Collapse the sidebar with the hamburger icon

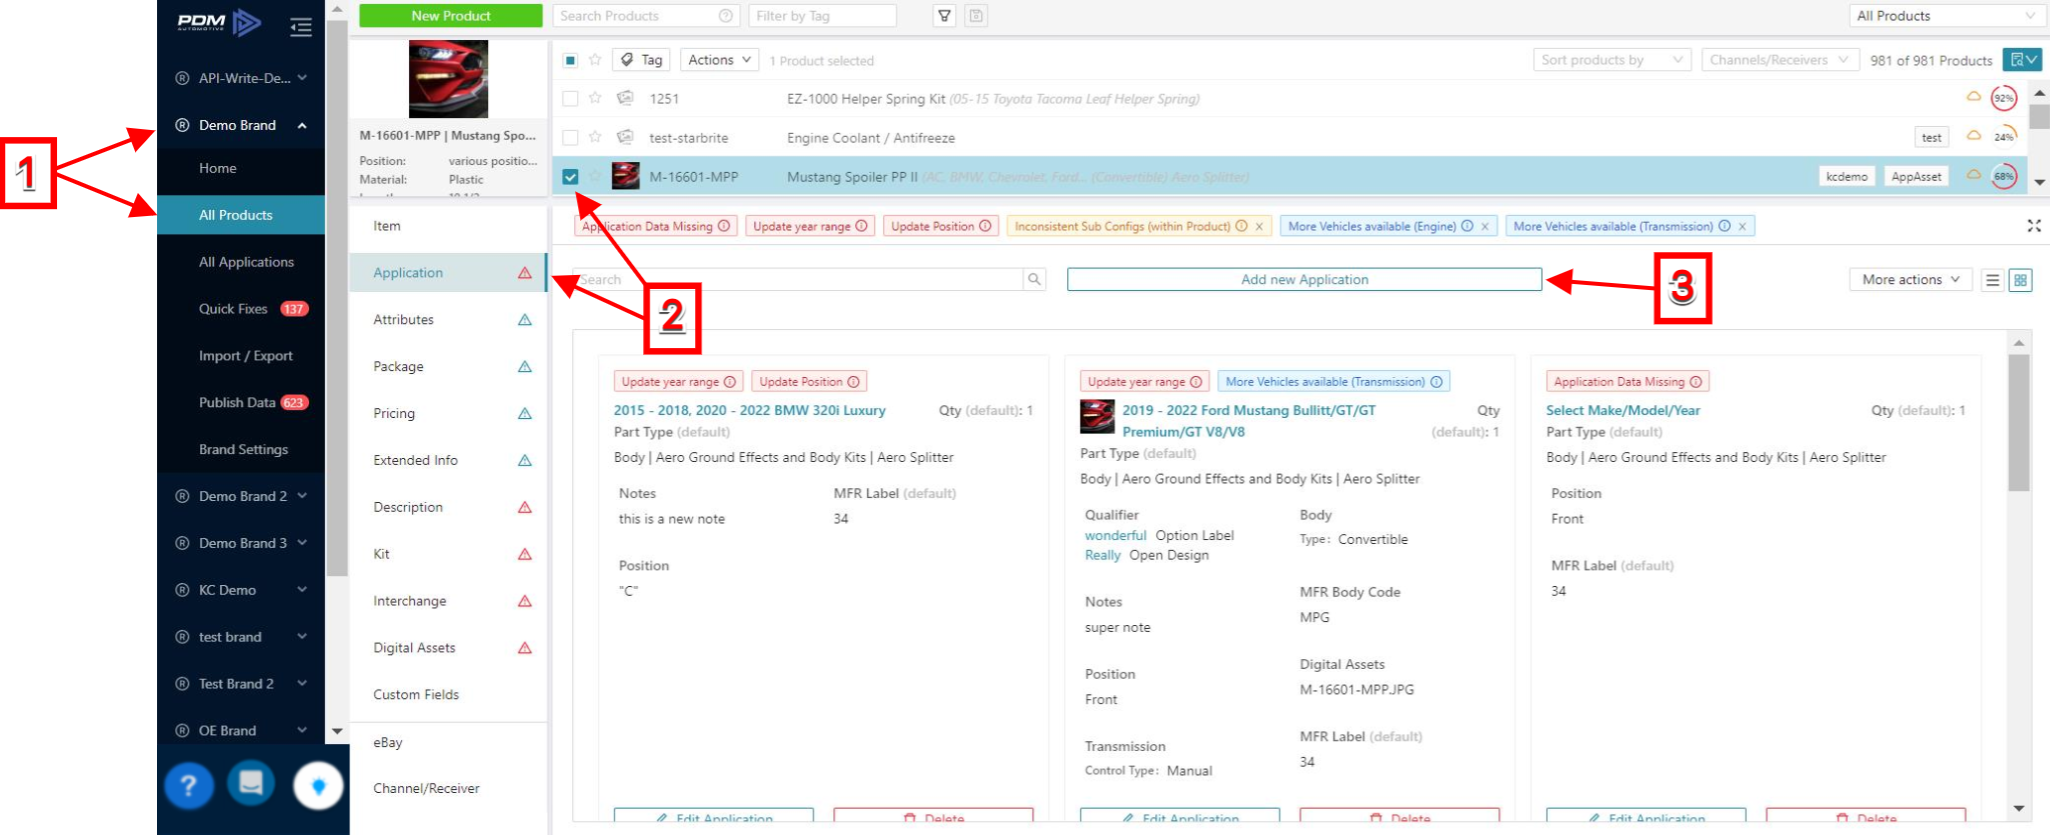[300, 27]
